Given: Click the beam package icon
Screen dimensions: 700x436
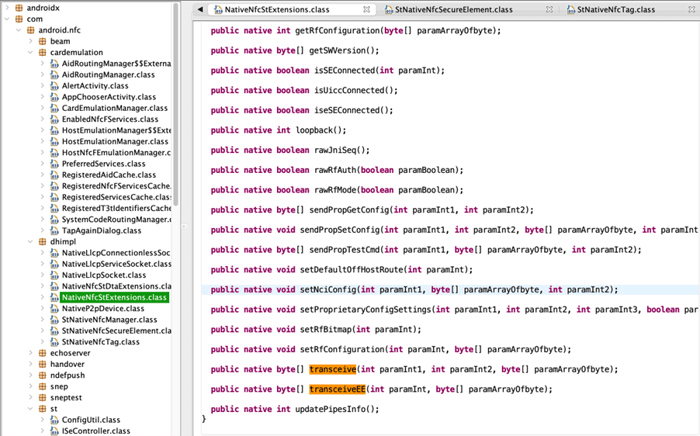Looking at the screenshot, I should pyautogui.click(x=42, y=41).
